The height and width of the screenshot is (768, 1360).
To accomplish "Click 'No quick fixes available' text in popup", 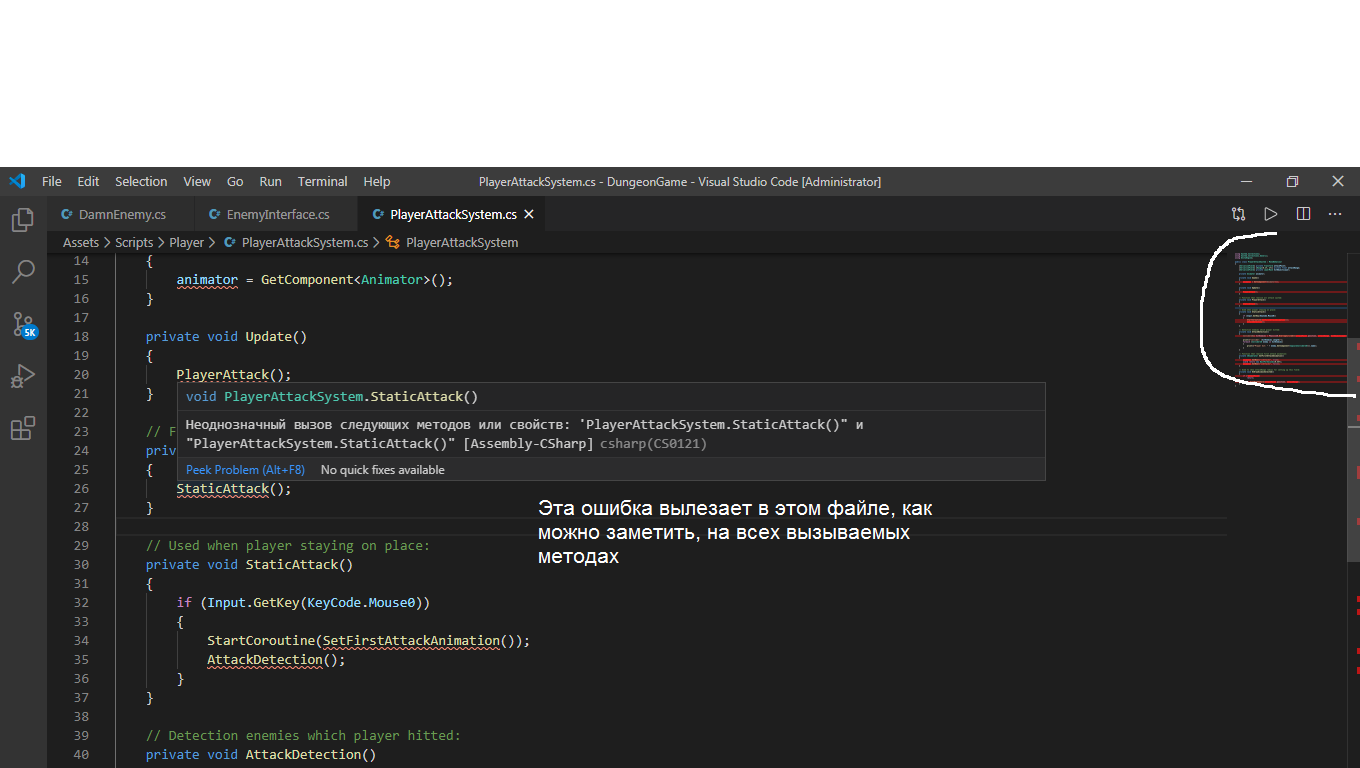I will 383,470.
